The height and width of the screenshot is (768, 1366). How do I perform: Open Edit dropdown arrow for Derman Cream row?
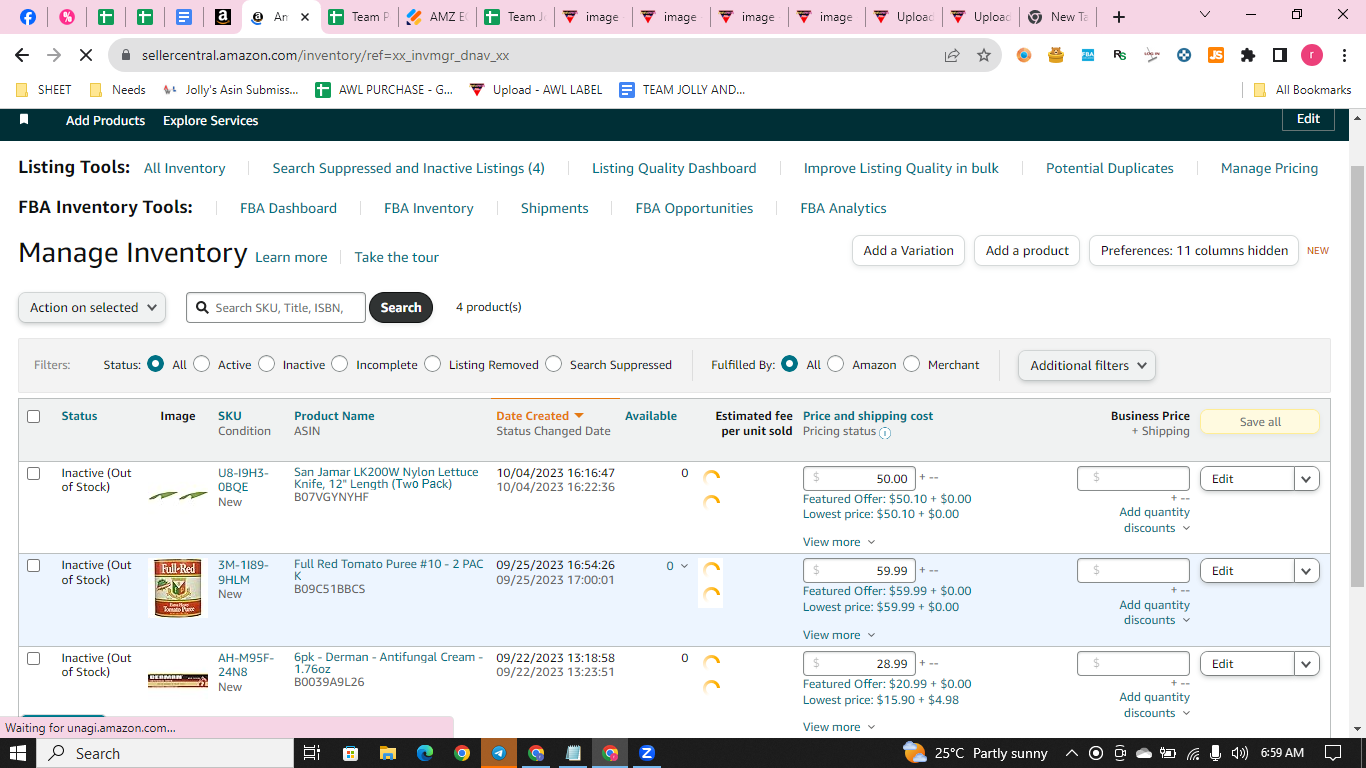1307,664
